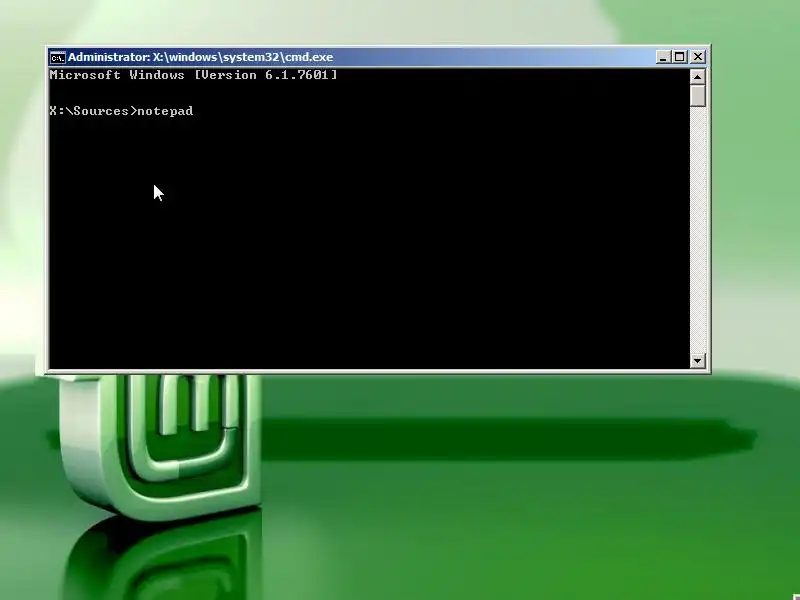
Task: Click the scrollbar up arrow
Action: point(697,77)
